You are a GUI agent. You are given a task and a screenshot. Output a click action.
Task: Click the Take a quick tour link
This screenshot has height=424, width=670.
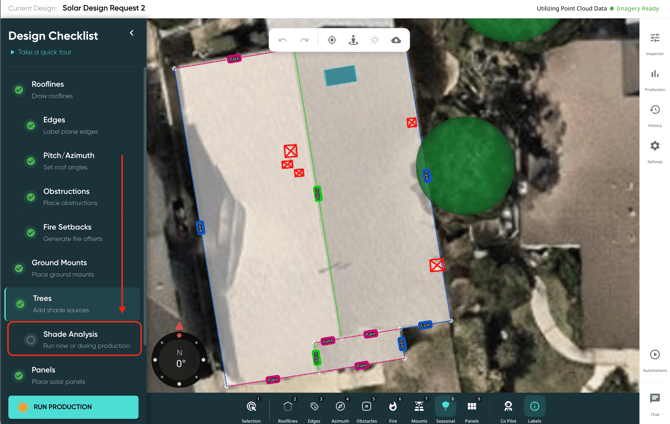click(x=44, y=52)
